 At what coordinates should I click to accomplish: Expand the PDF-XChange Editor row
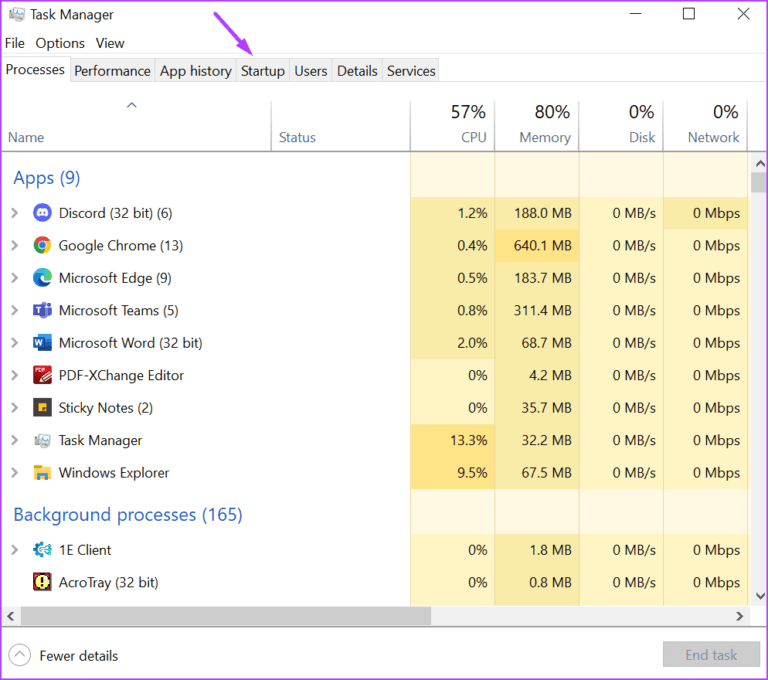click(15, 375)
